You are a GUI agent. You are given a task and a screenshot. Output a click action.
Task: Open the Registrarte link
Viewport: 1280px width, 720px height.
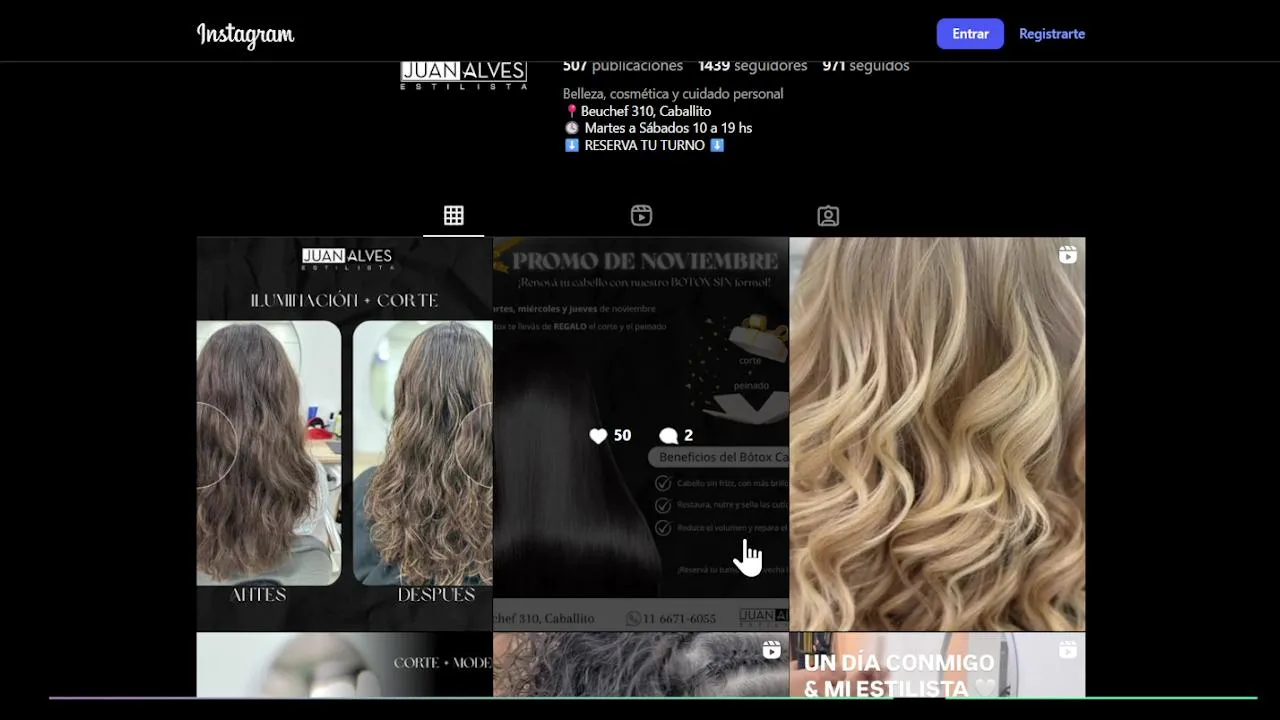[x=1052, y=34]
